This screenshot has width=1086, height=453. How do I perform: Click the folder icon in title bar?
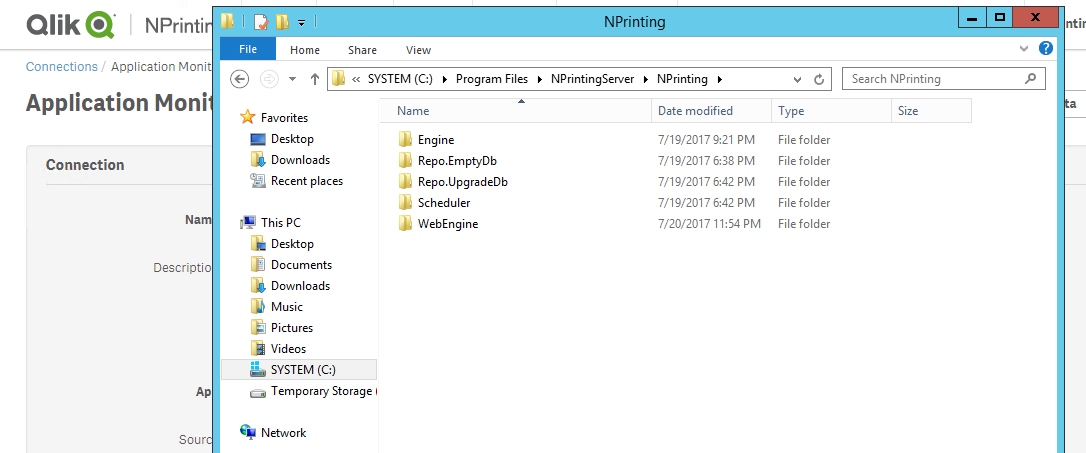pos(227,21)
